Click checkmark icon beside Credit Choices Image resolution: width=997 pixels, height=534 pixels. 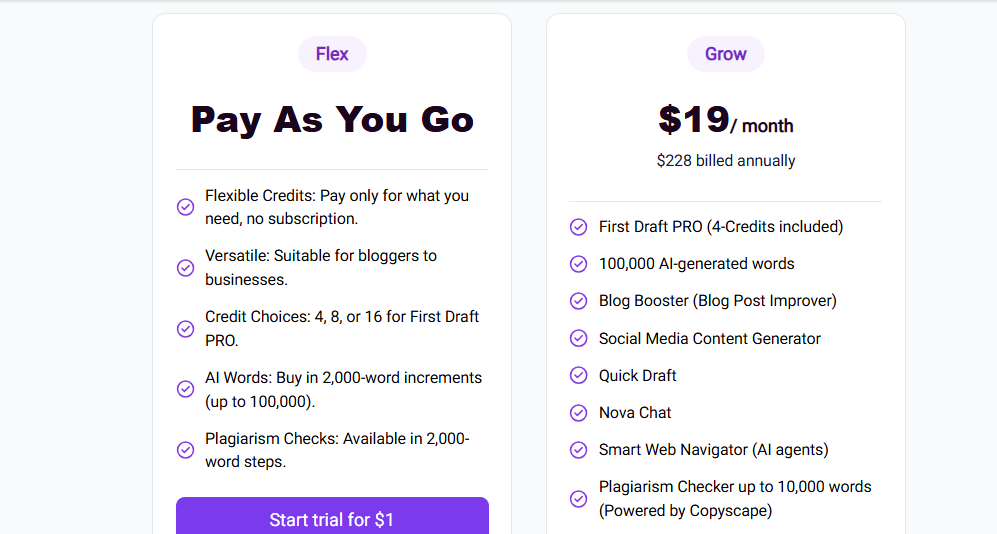pyautogui.click(x=185, y=329)
